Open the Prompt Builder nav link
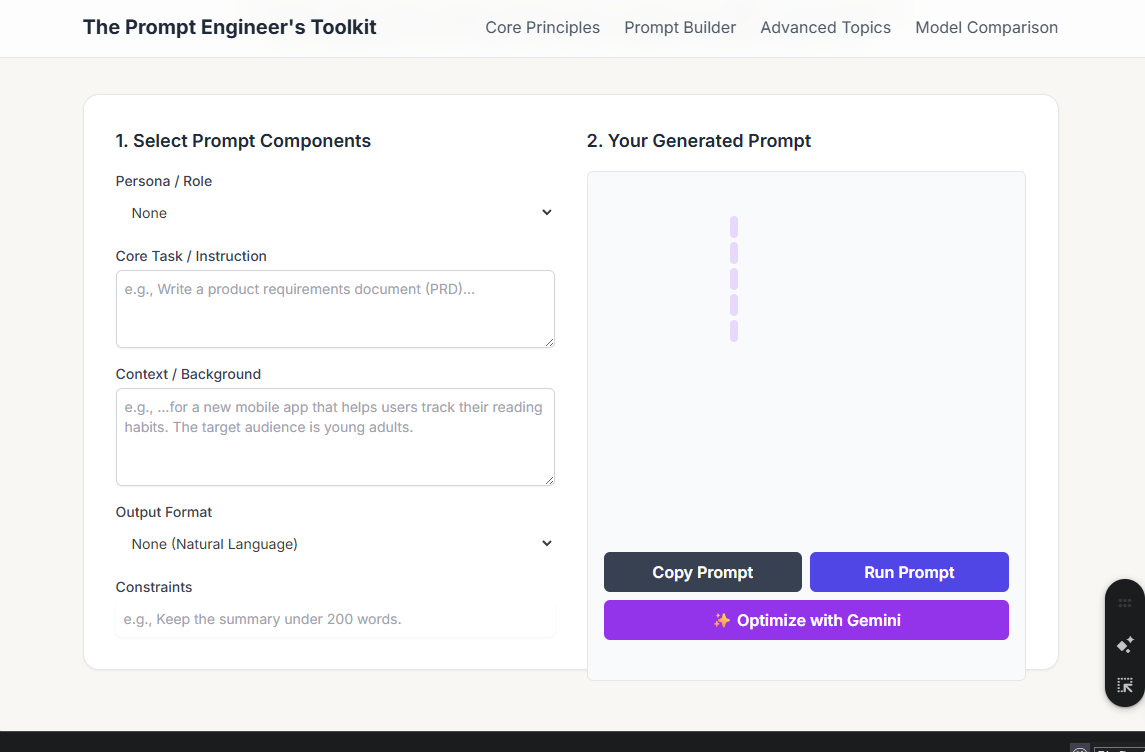Image resolution: width=1145 pixels, height=752 pixels. click(680, 28)
